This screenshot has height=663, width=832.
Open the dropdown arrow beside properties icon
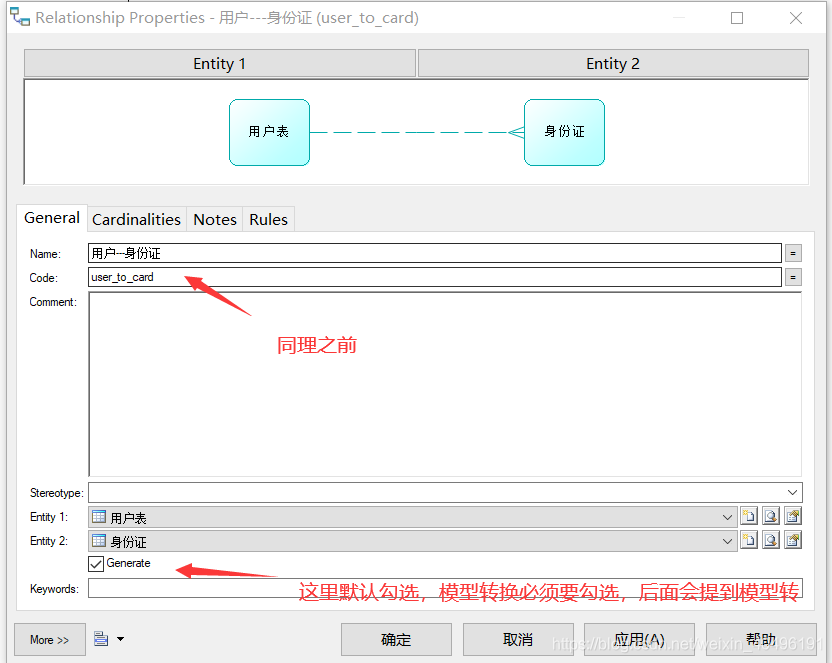pyautogui.click(x=120, y=639)
